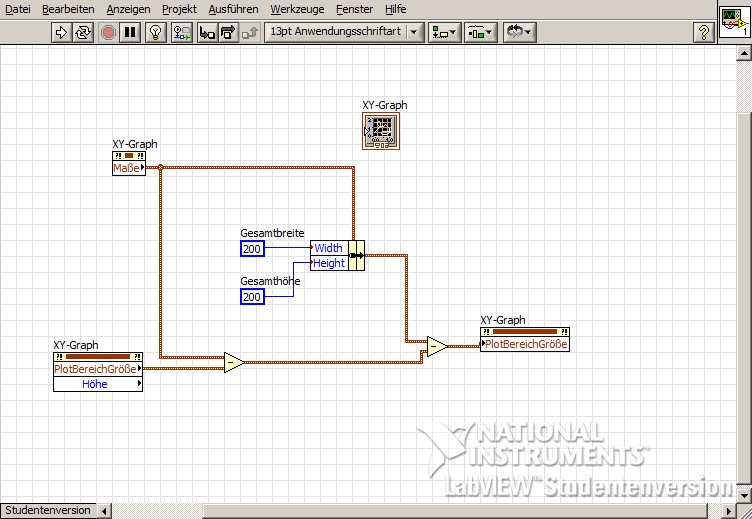Click the Step Out icon
The width and height of the screenshot is (752, 519).
[250, 32]
